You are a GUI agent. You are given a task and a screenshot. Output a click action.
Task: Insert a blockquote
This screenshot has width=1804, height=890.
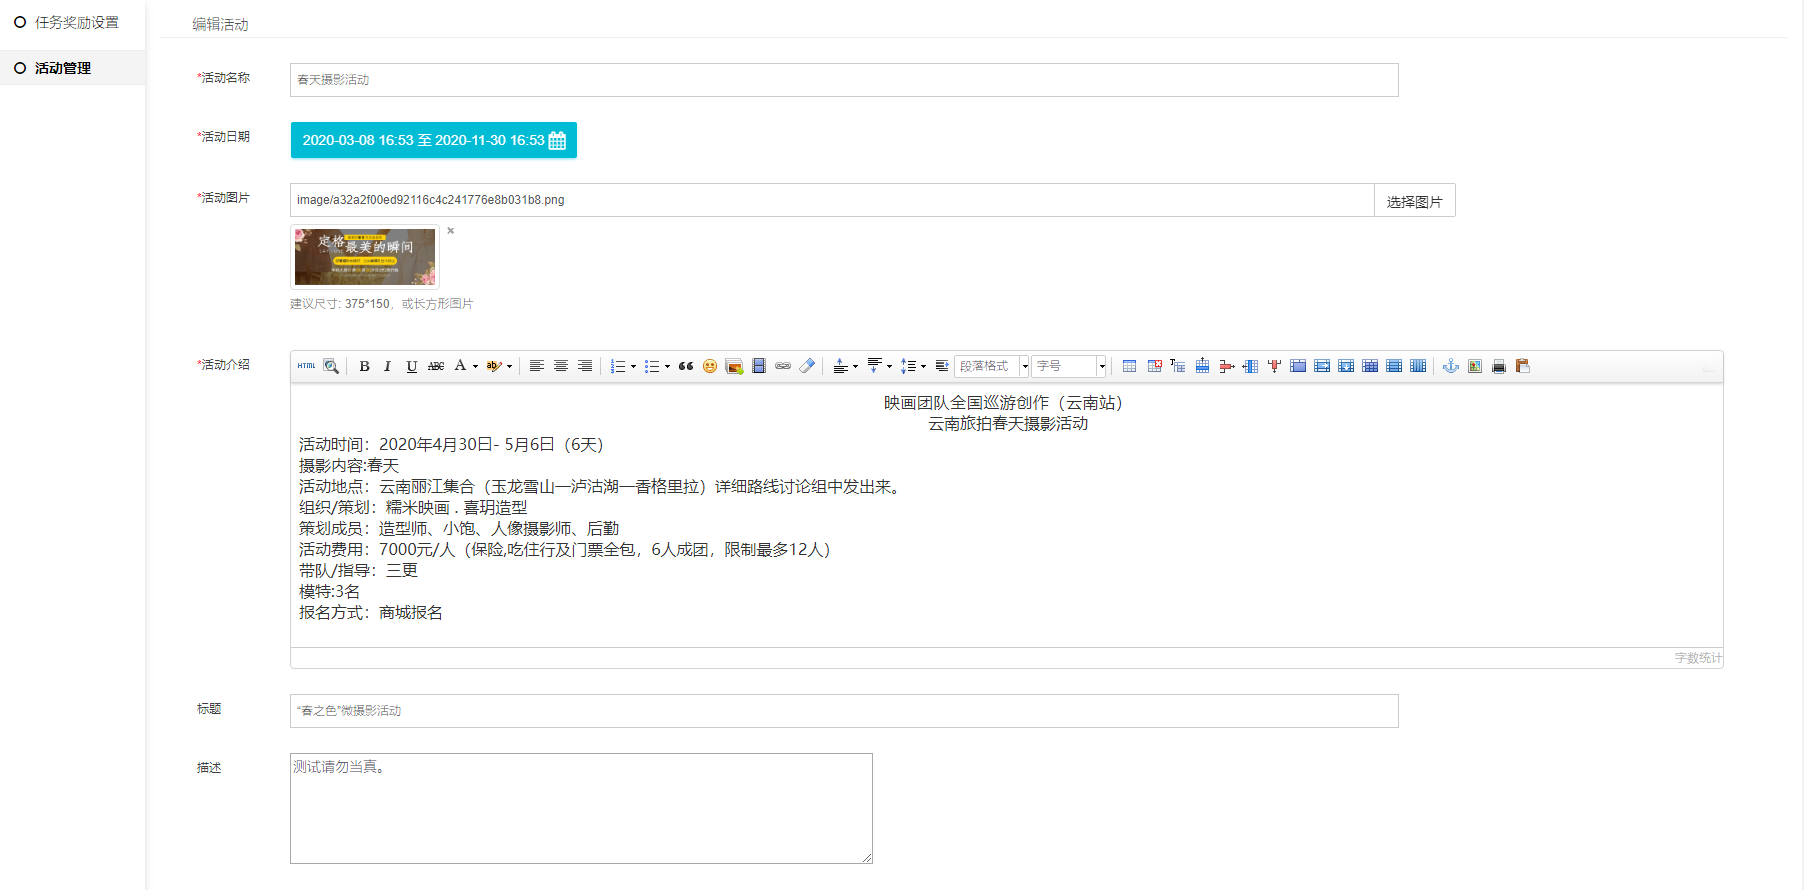pos(686,366)
